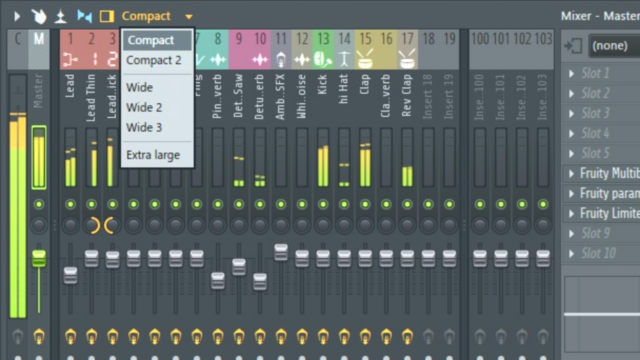Screen dimensions: 640x360
Task: Click the Lead Thin pan knob
Action: pyautogui.click(x=91, y=225)
